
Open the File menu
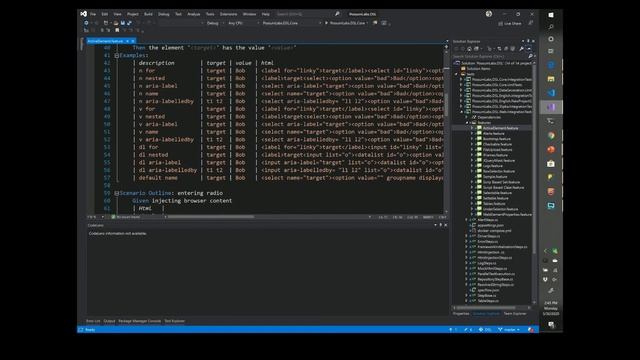(93, 14)
